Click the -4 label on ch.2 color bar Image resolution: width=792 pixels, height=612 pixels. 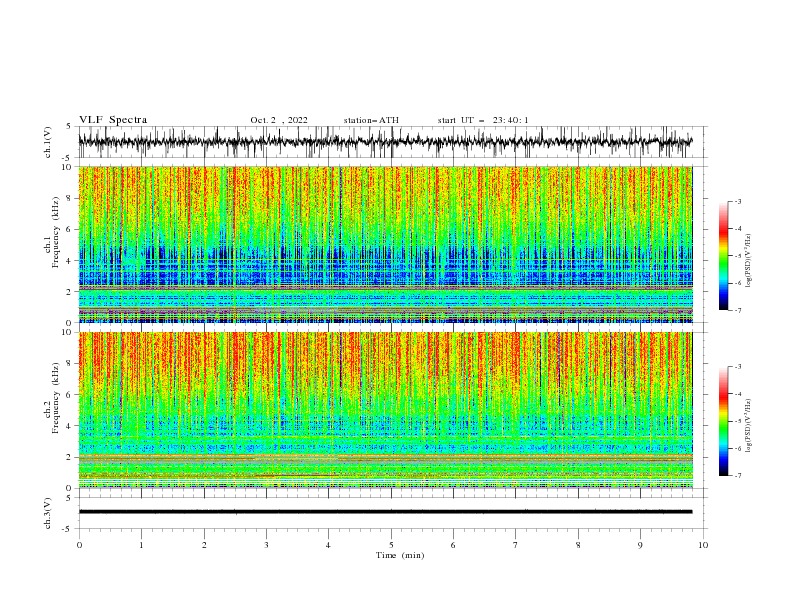[x=738, y=394]
